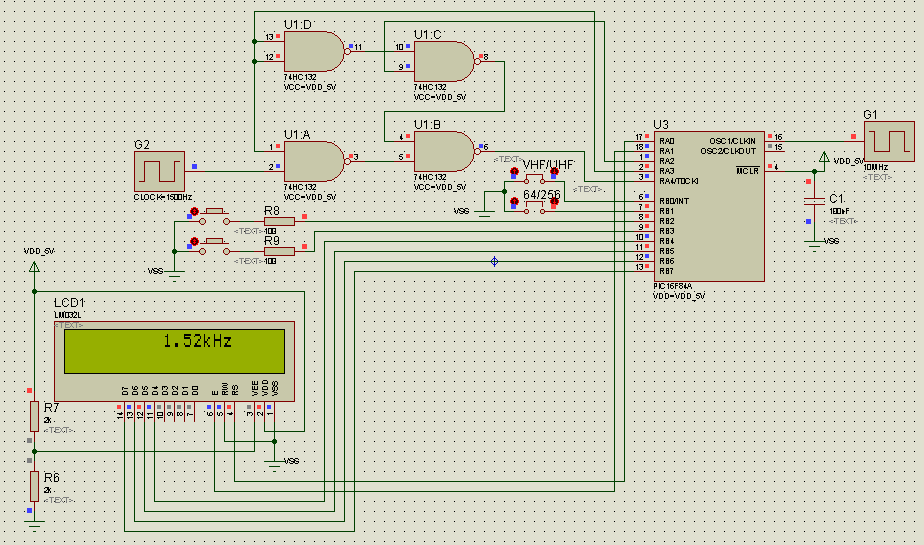Toggle the VHF/UHF switch contacts

pos(534,177)
